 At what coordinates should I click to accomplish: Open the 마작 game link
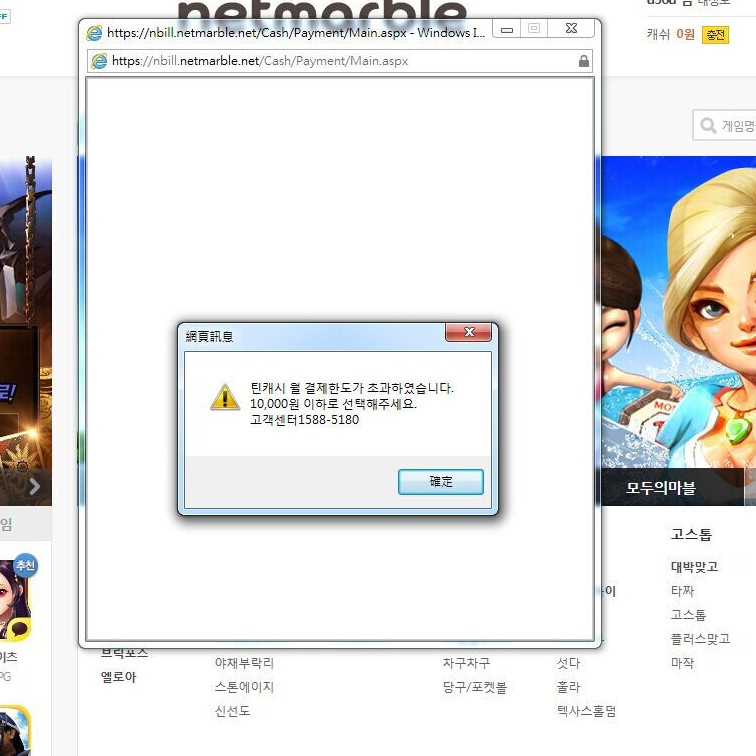click(682, 663)
